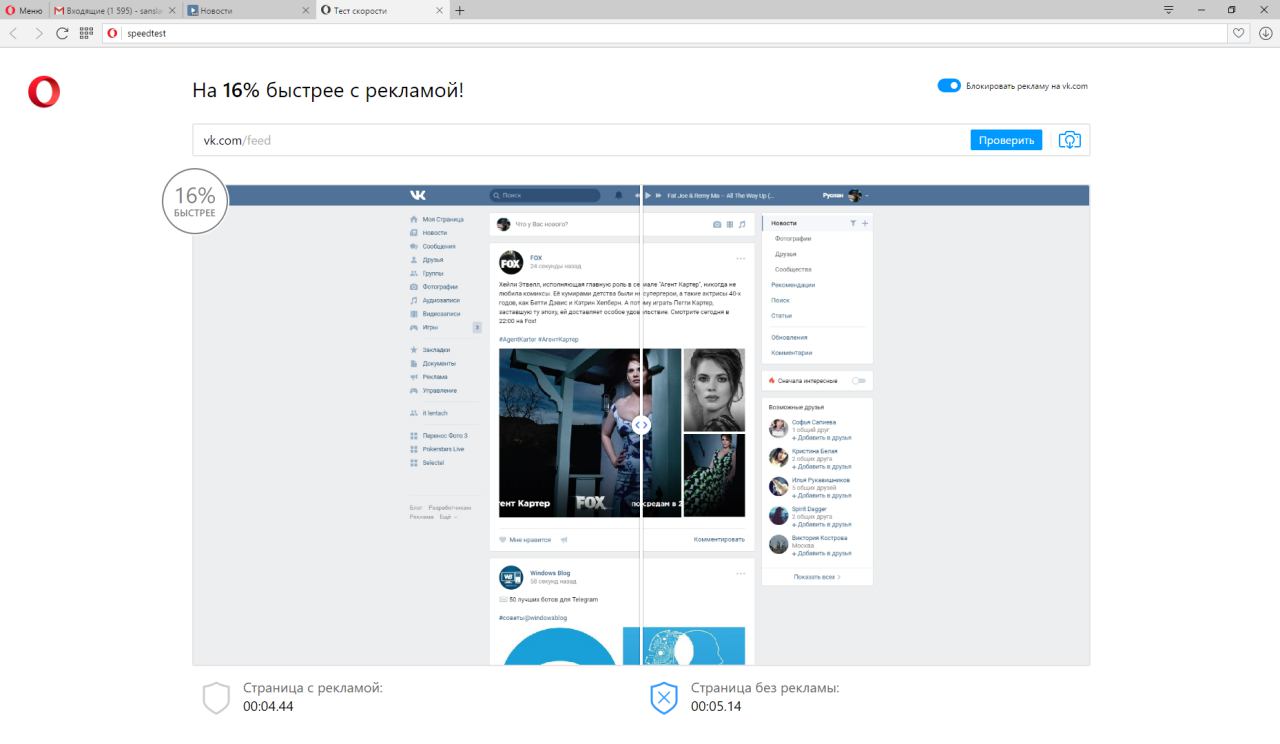Viewport: 1280px width, 744px height.
Task: Add page to bookmarks with heart icon
Action: tap(1240, 33)
